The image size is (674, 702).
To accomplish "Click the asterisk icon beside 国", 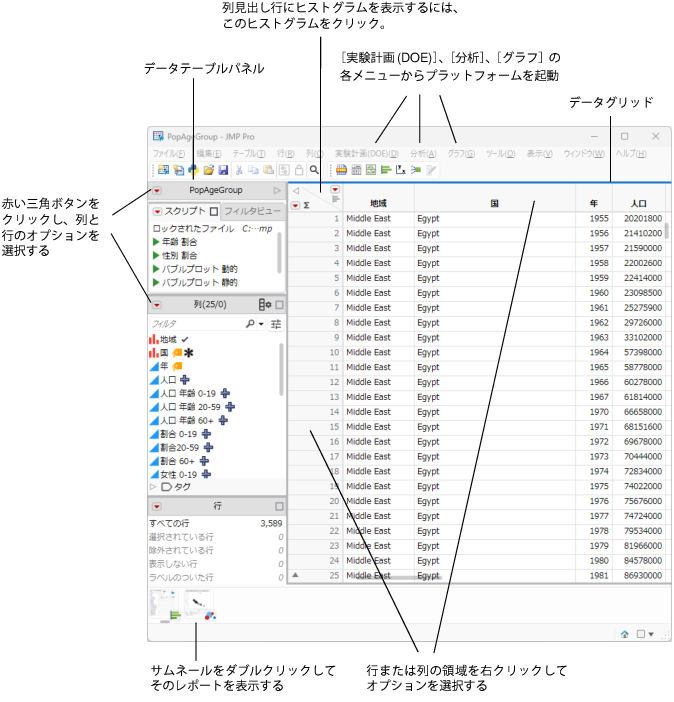I will click(189, 353).
